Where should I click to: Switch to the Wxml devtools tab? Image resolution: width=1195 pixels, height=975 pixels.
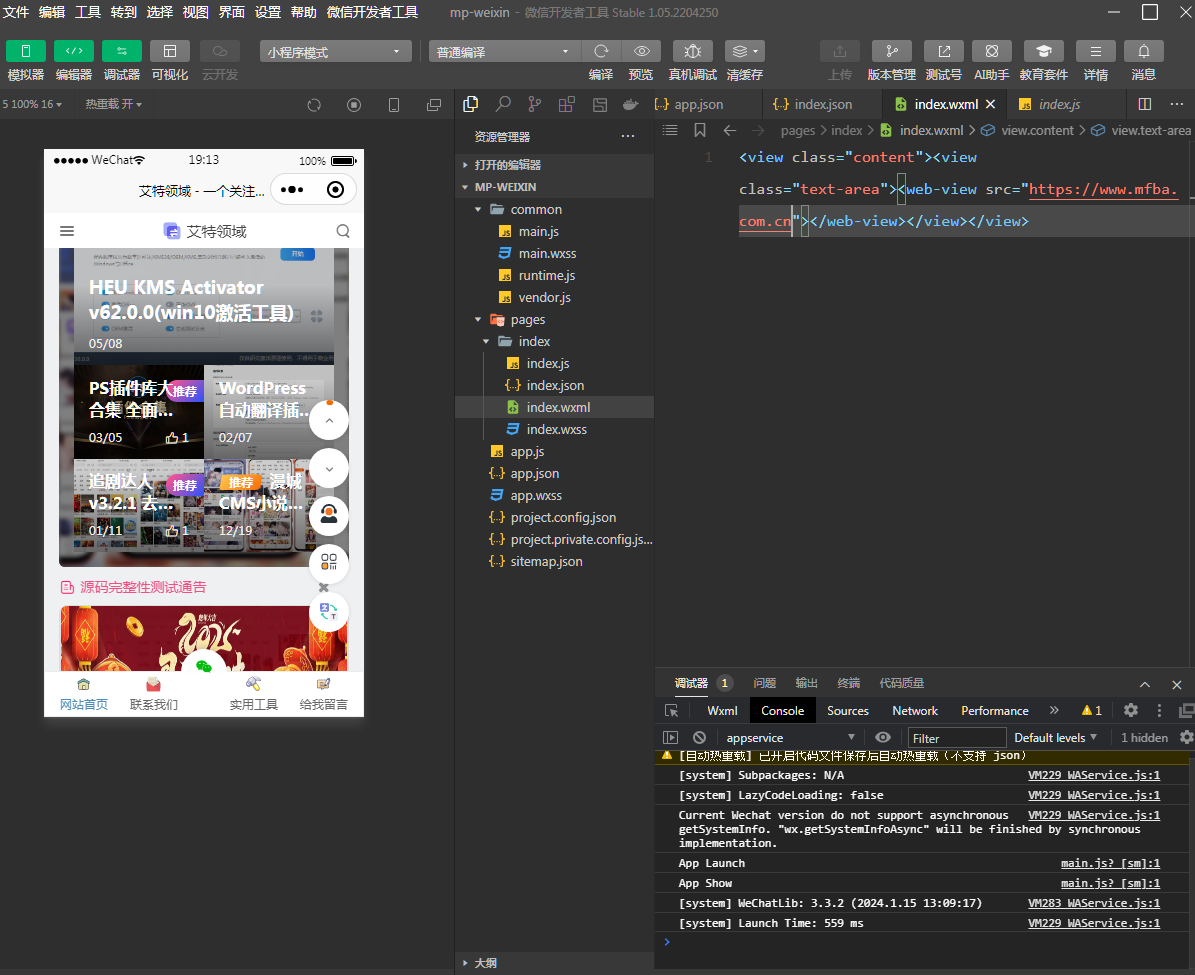click(722, 710)
